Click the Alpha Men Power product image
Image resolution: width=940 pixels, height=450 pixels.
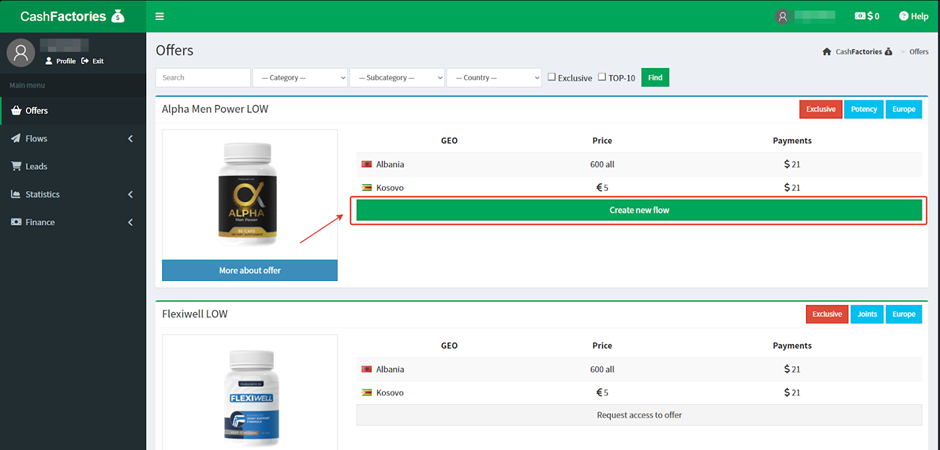point(249,194)
